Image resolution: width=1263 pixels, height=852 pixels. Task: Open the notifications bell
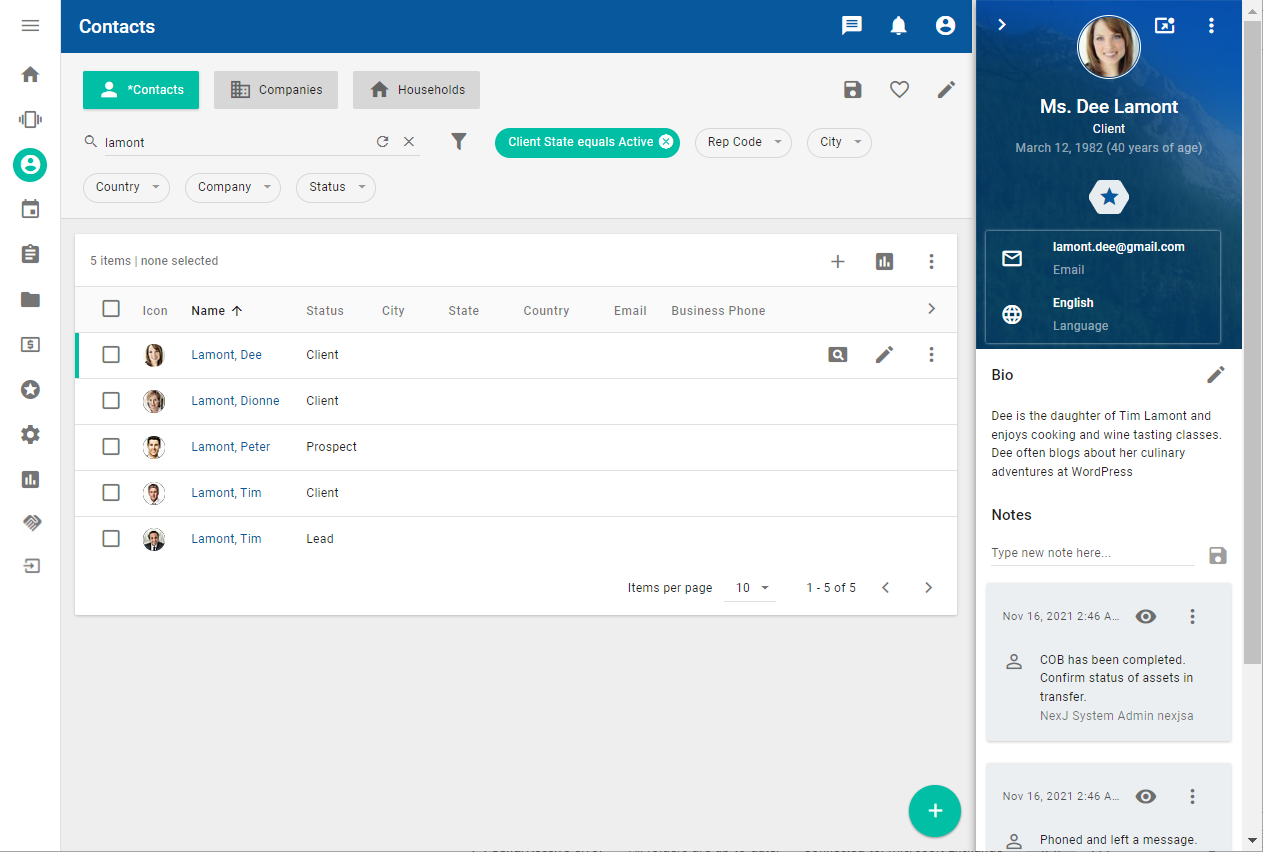[x=899, y=26]
